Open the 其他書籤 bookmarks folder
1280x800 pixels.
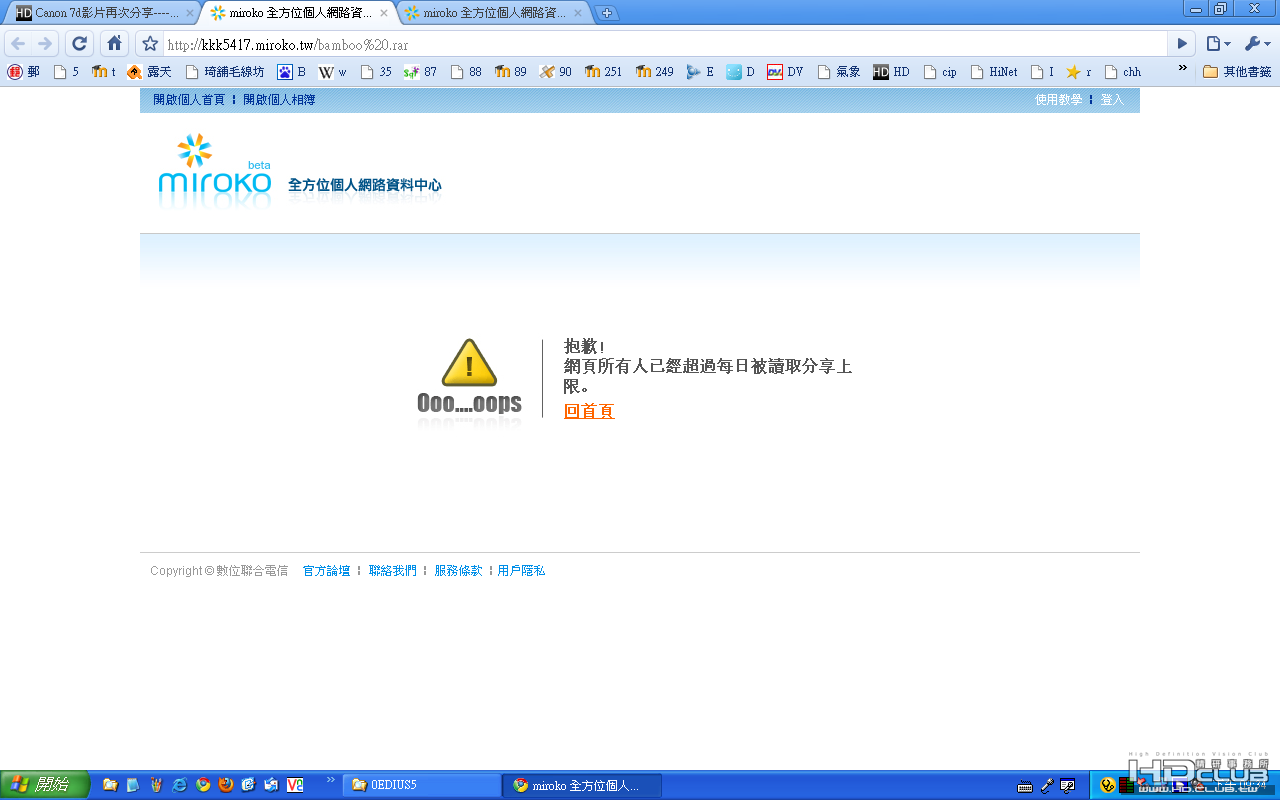click(1237, 72)
